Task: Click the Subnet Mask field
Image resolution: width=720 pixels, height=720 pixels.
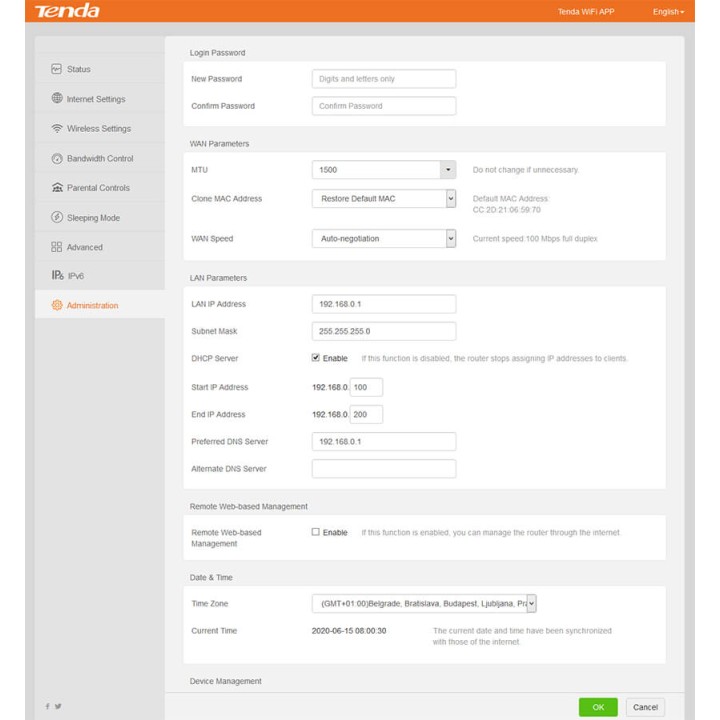Action: [x=384, y=331]
